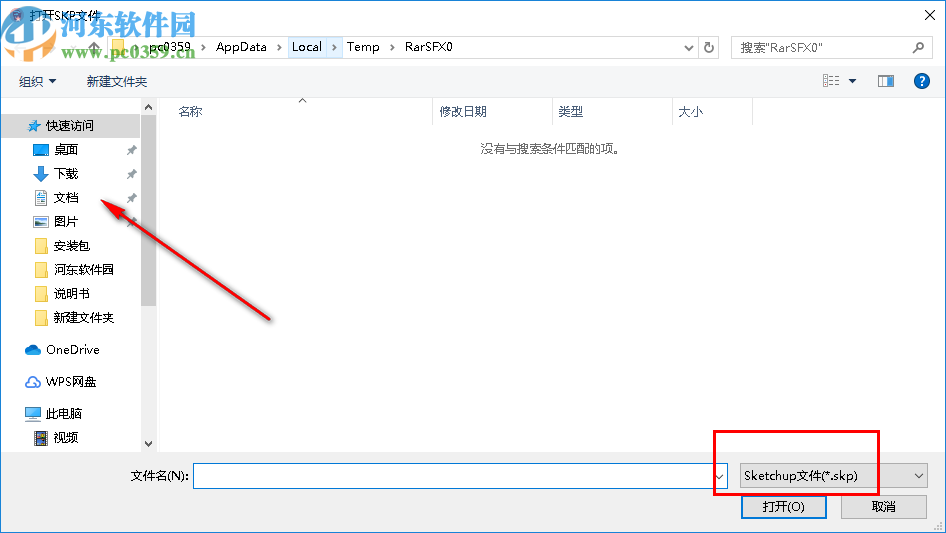Click the 新建文件夹 toolbar button
This screenshot has width=946, height=533.
117,81
